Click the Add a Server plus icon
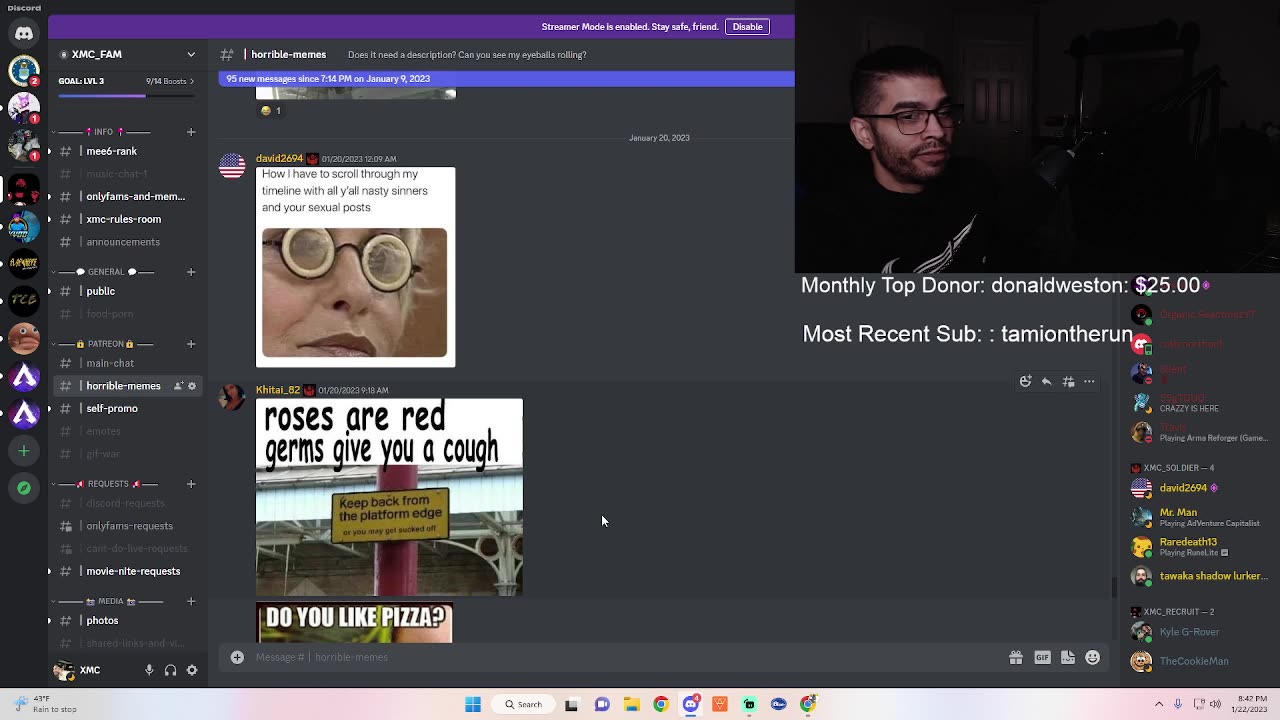Image resolution: width=1280 pixels, height=720 pixels. (24, 451)
